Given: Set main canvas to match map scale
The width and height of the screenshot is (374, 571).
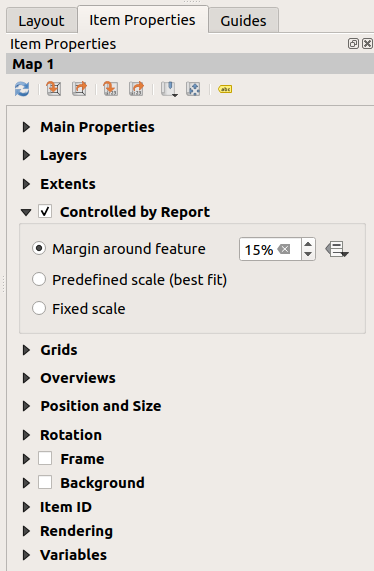Looking at the screenshot, I should 137,89.
